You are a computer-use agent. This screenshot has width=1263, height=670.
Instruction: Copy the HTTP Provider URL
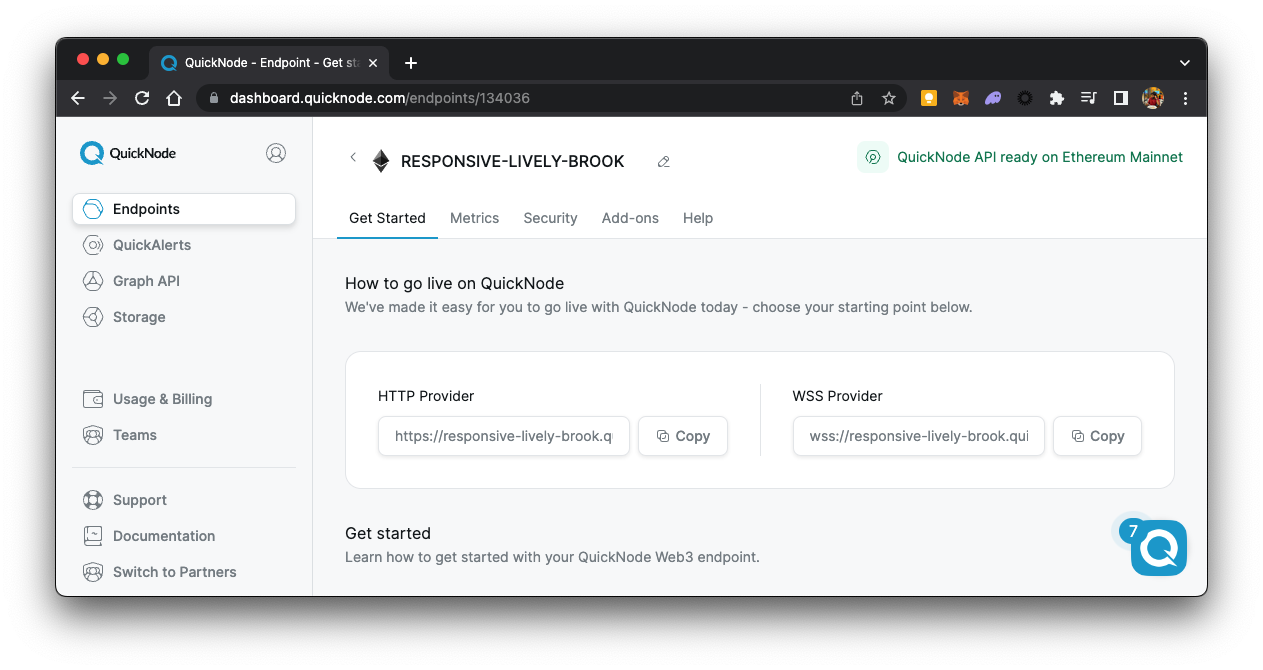click(x=683, y=436)
